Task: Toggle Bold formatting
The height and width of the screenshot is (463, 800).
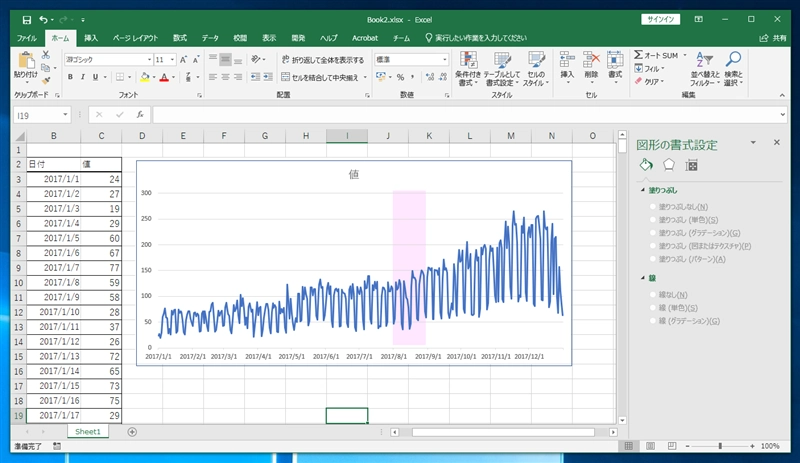Action: click(x=70, y=77)
